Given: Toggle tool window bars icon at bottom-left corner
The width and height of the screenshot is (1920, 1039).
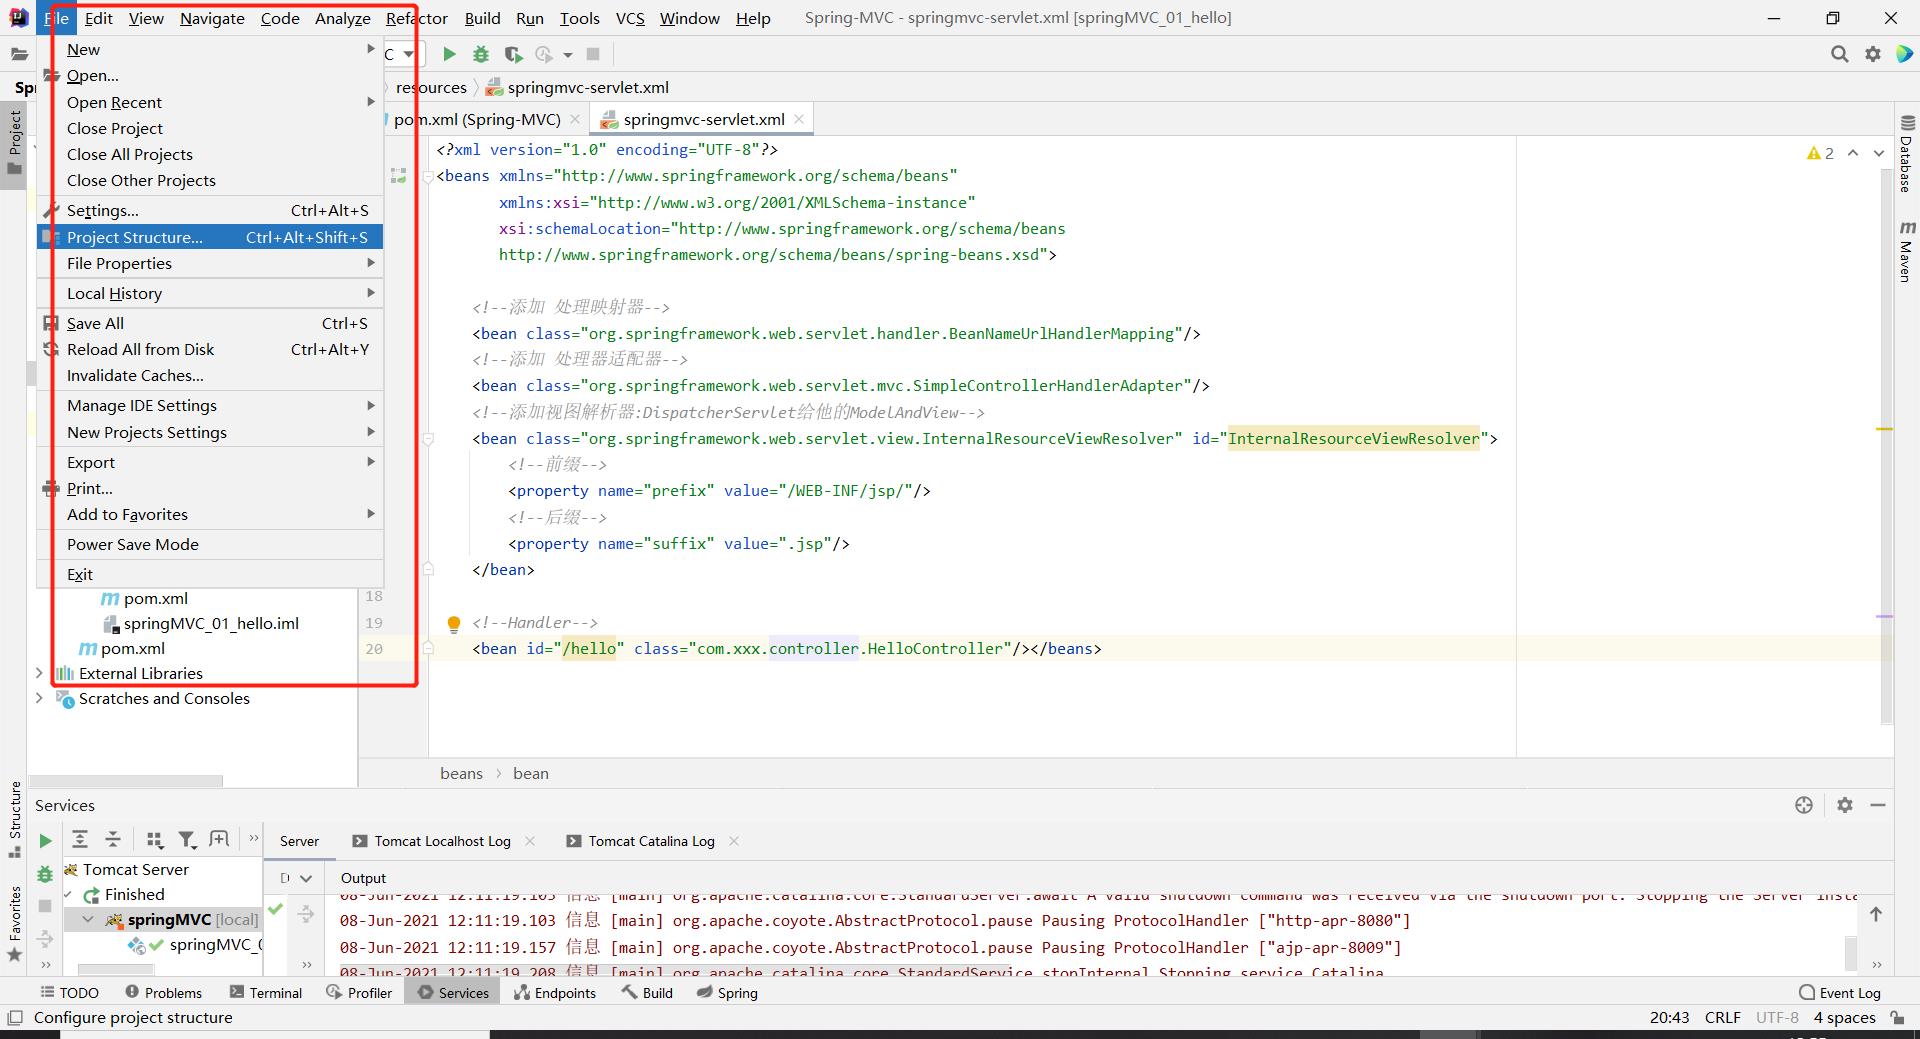Looking at the screenshot, I should click(x=14, y=1017).
